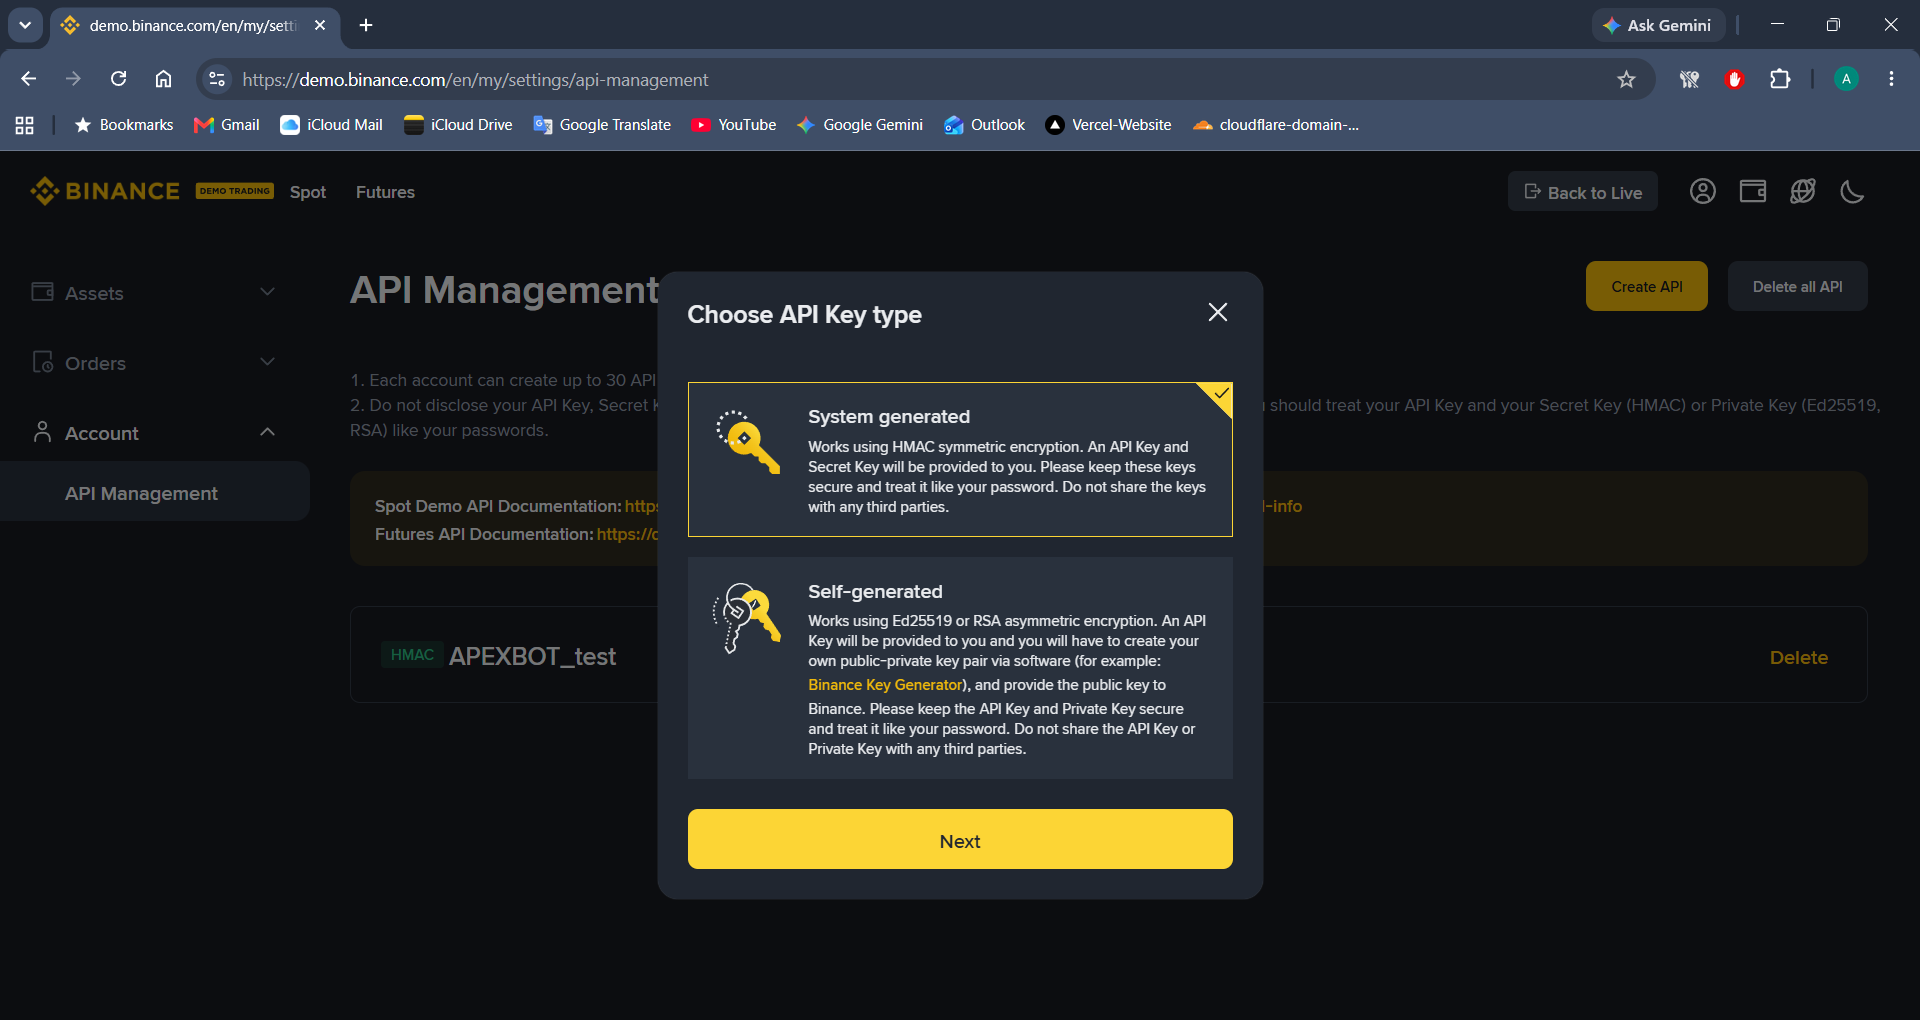Click the browser back arrow
The width and height of the screenshot is (1920, 1020).
[28, 79]
